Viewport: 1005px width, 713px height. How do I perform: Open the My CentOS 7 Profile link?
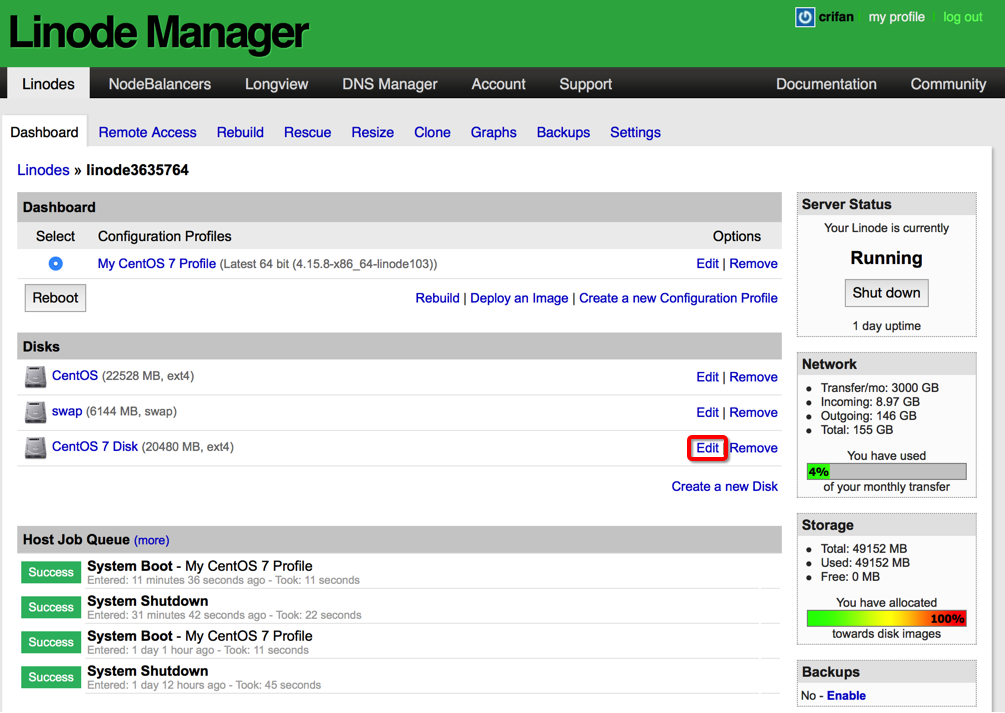pyautogui.click(x=156, y=264)
